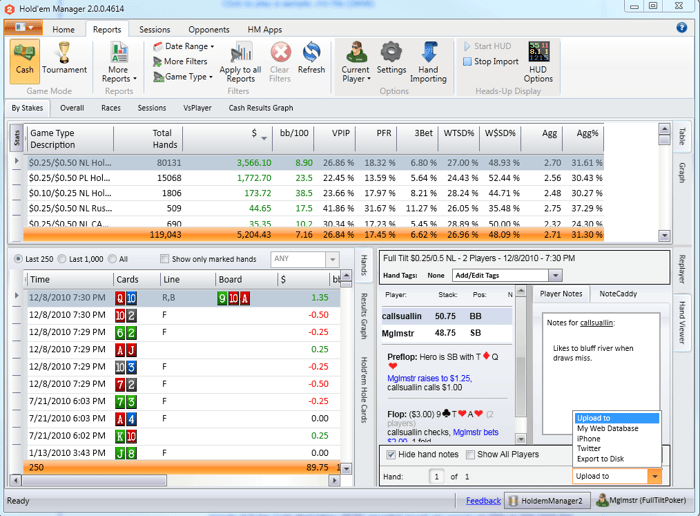Screen dimensions: 700x516
Task: Switch to the Home ribbon tab
Action: 63,29
